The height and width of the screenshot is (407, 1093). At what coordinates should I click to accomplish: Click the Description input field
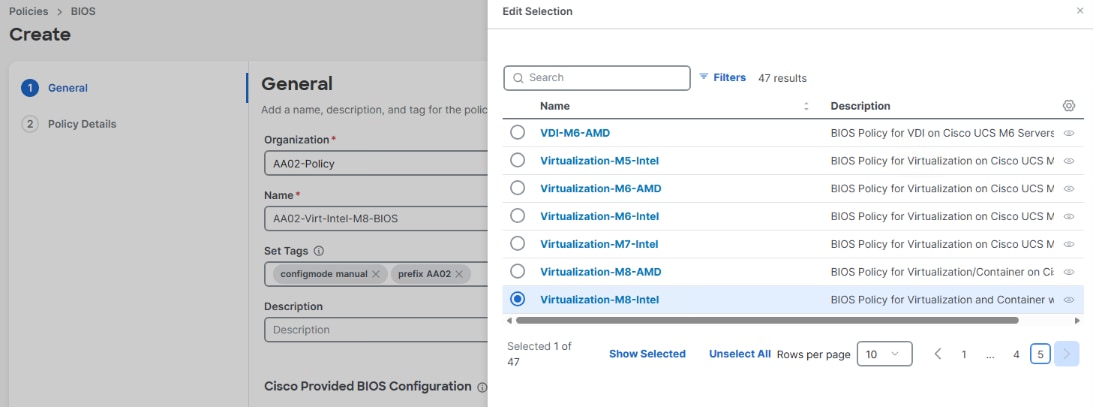[376, 330]
